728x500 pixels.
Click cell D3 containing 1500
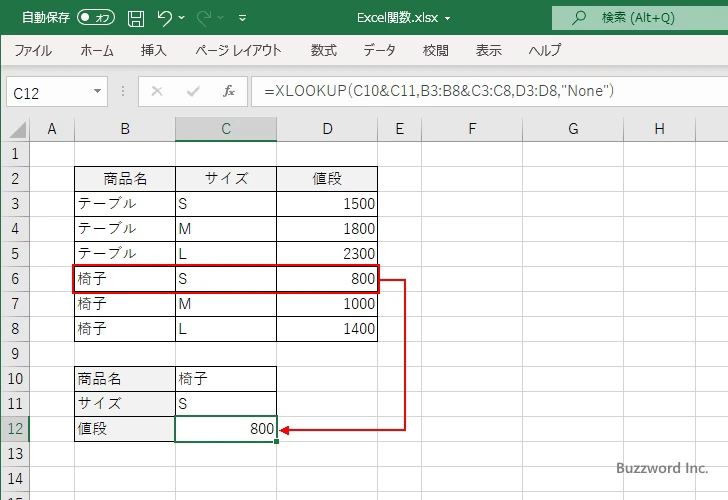click(327, 204)
